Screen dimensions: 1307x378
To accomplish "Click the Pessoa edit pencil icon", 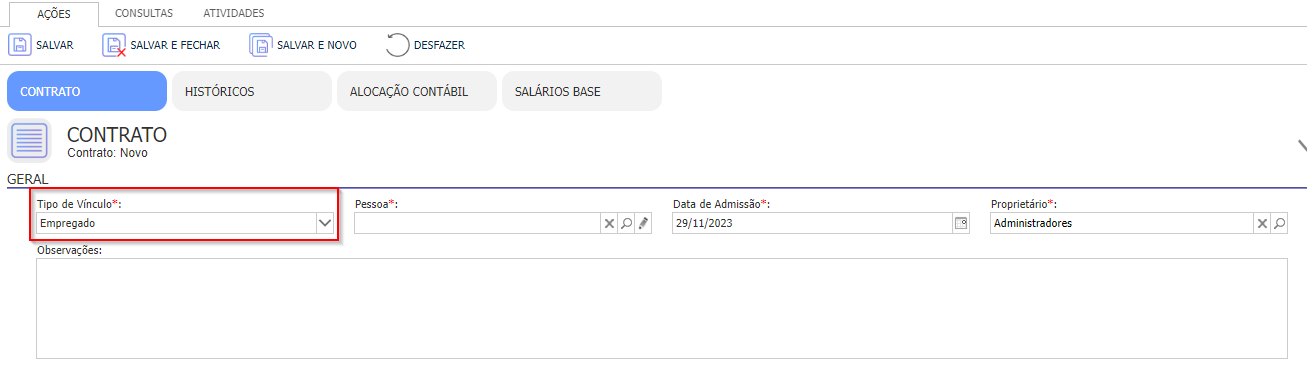I will pos(644,224).
